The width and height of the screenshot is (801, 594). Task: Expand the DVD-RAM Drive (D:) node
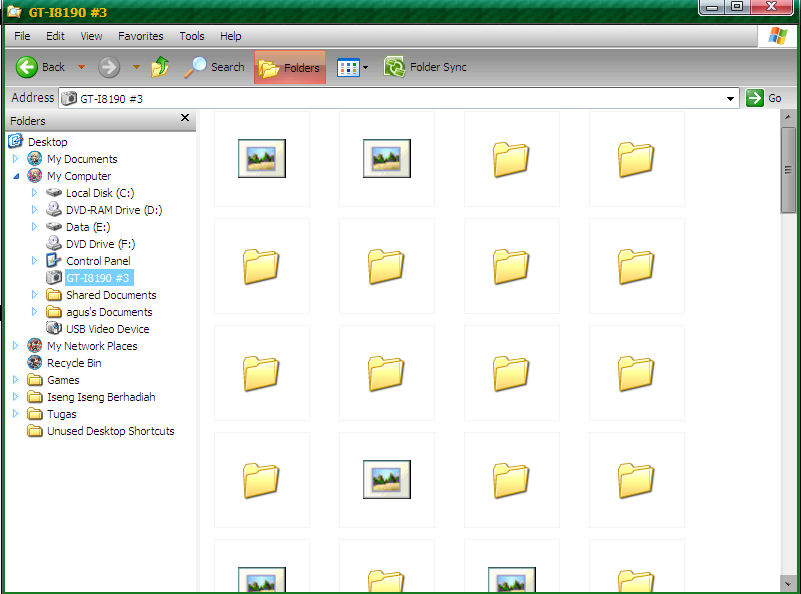(x=34, y=209)
